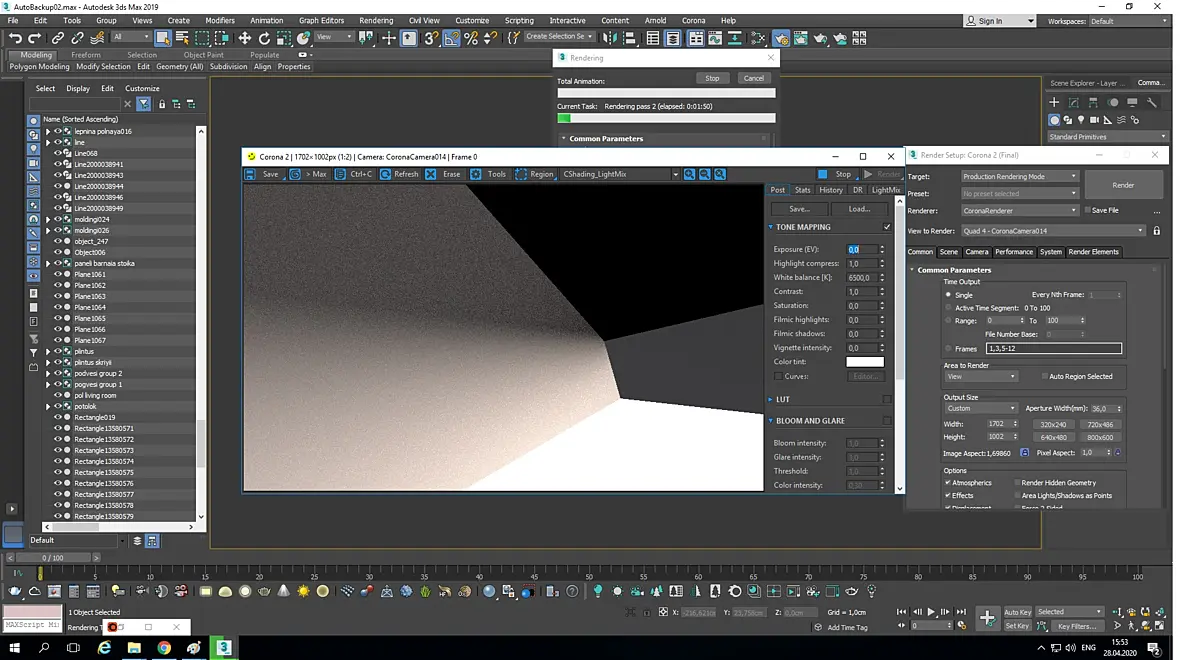Click the white Color tint swatch
Image resolution: width=1180 pixels, height=660 pixels.
point(865,362)
